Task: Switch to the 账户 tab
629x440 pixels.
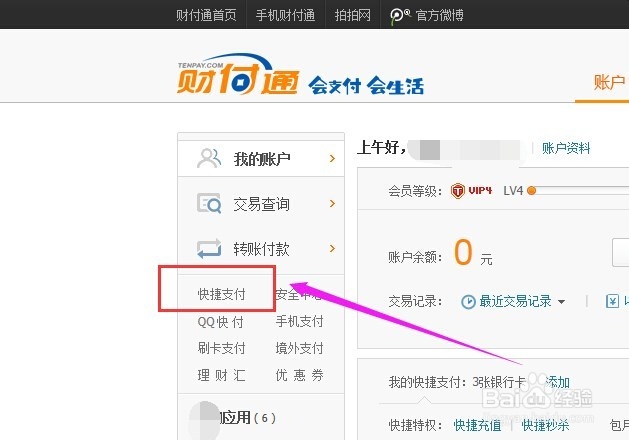Action: (x=609, y=83)
